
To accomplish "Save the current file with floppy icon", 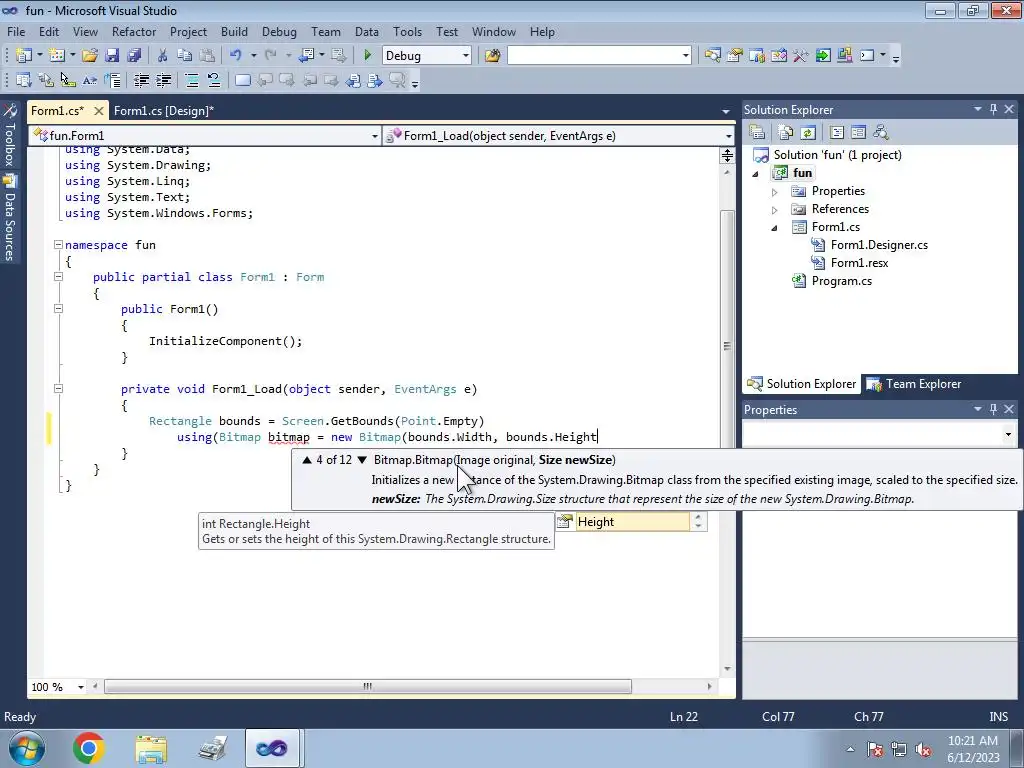I will pos(112,56).
